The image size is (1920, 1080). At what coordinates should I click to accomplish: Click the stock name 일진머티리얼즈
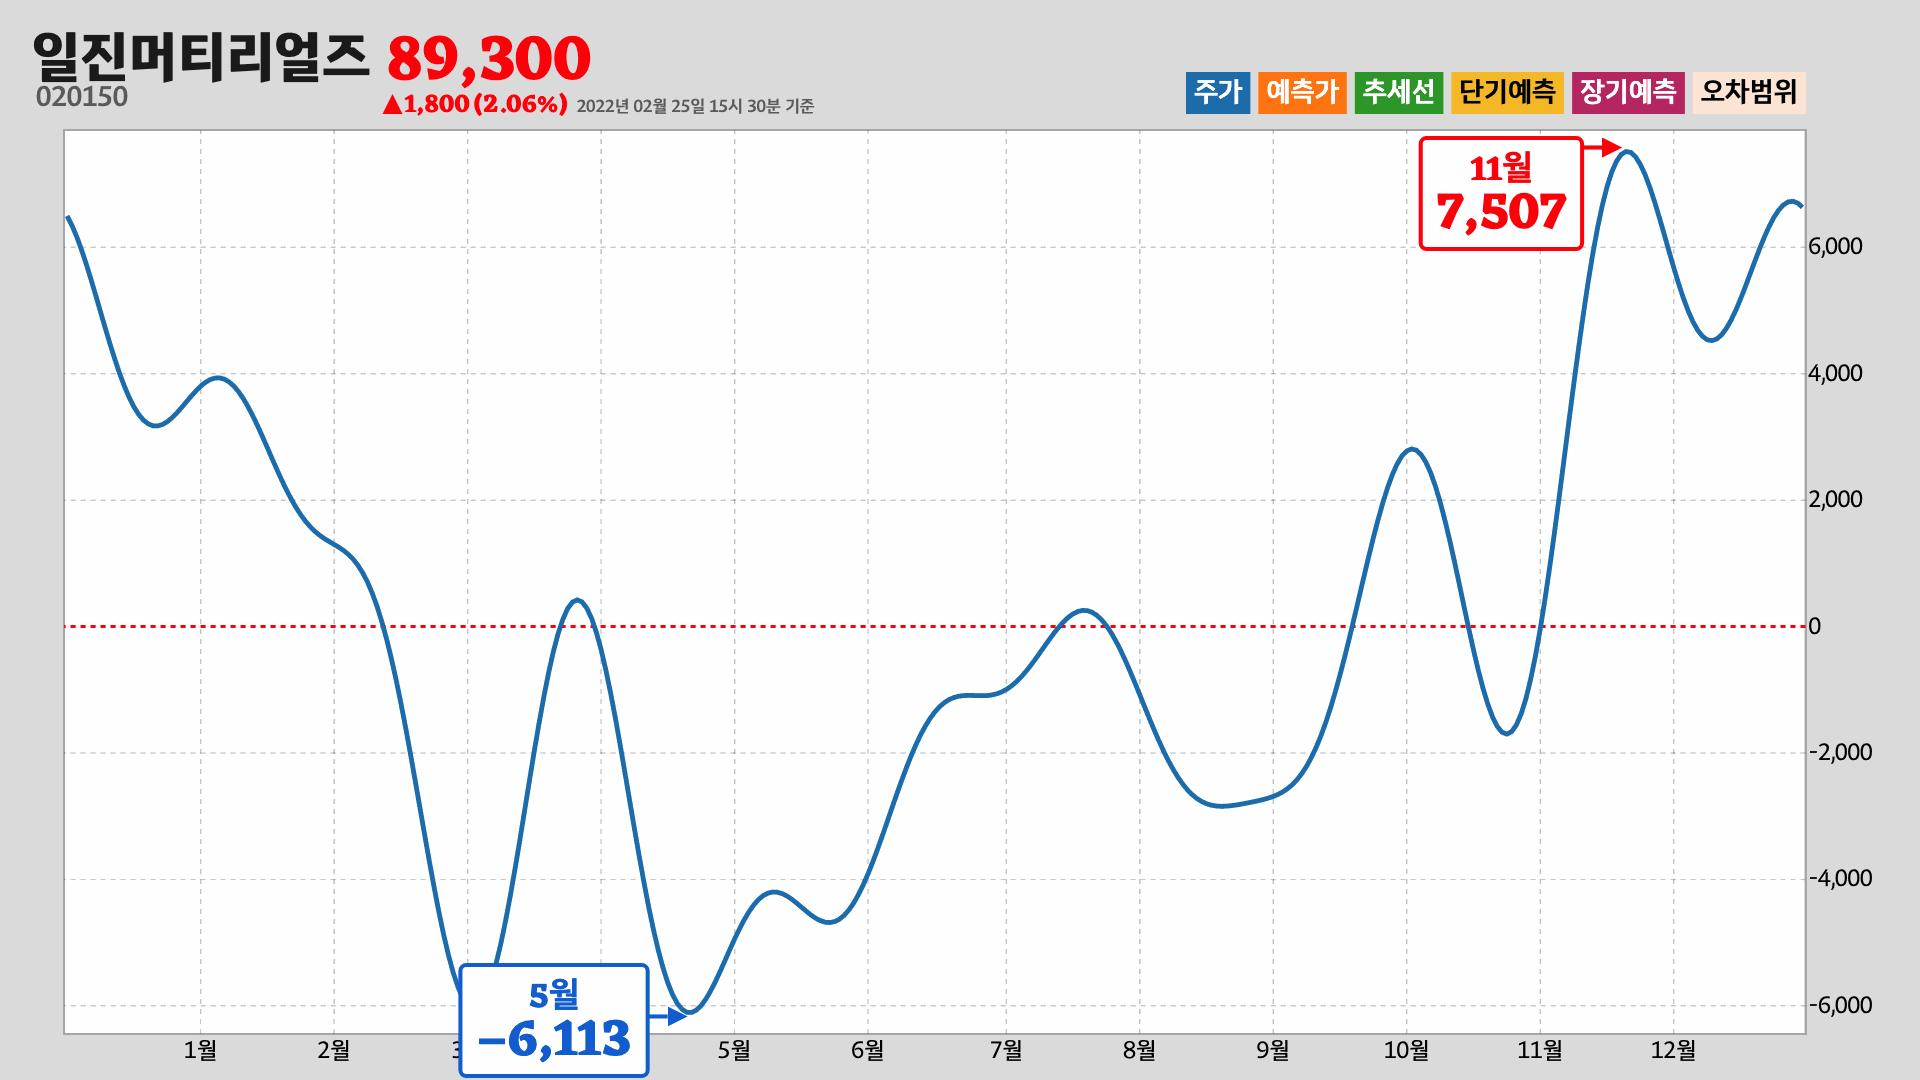pyautogui.click(x=201, y=56)
